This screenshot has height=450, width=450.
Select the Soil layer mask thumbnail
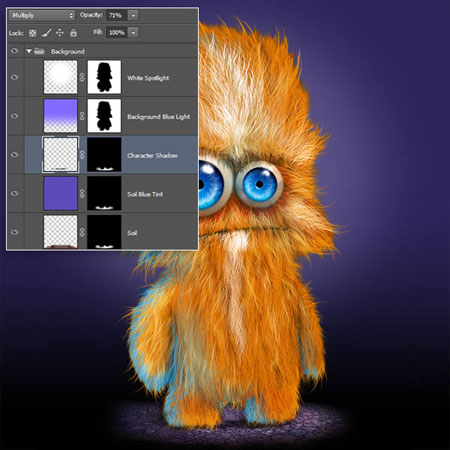point(104,232)
